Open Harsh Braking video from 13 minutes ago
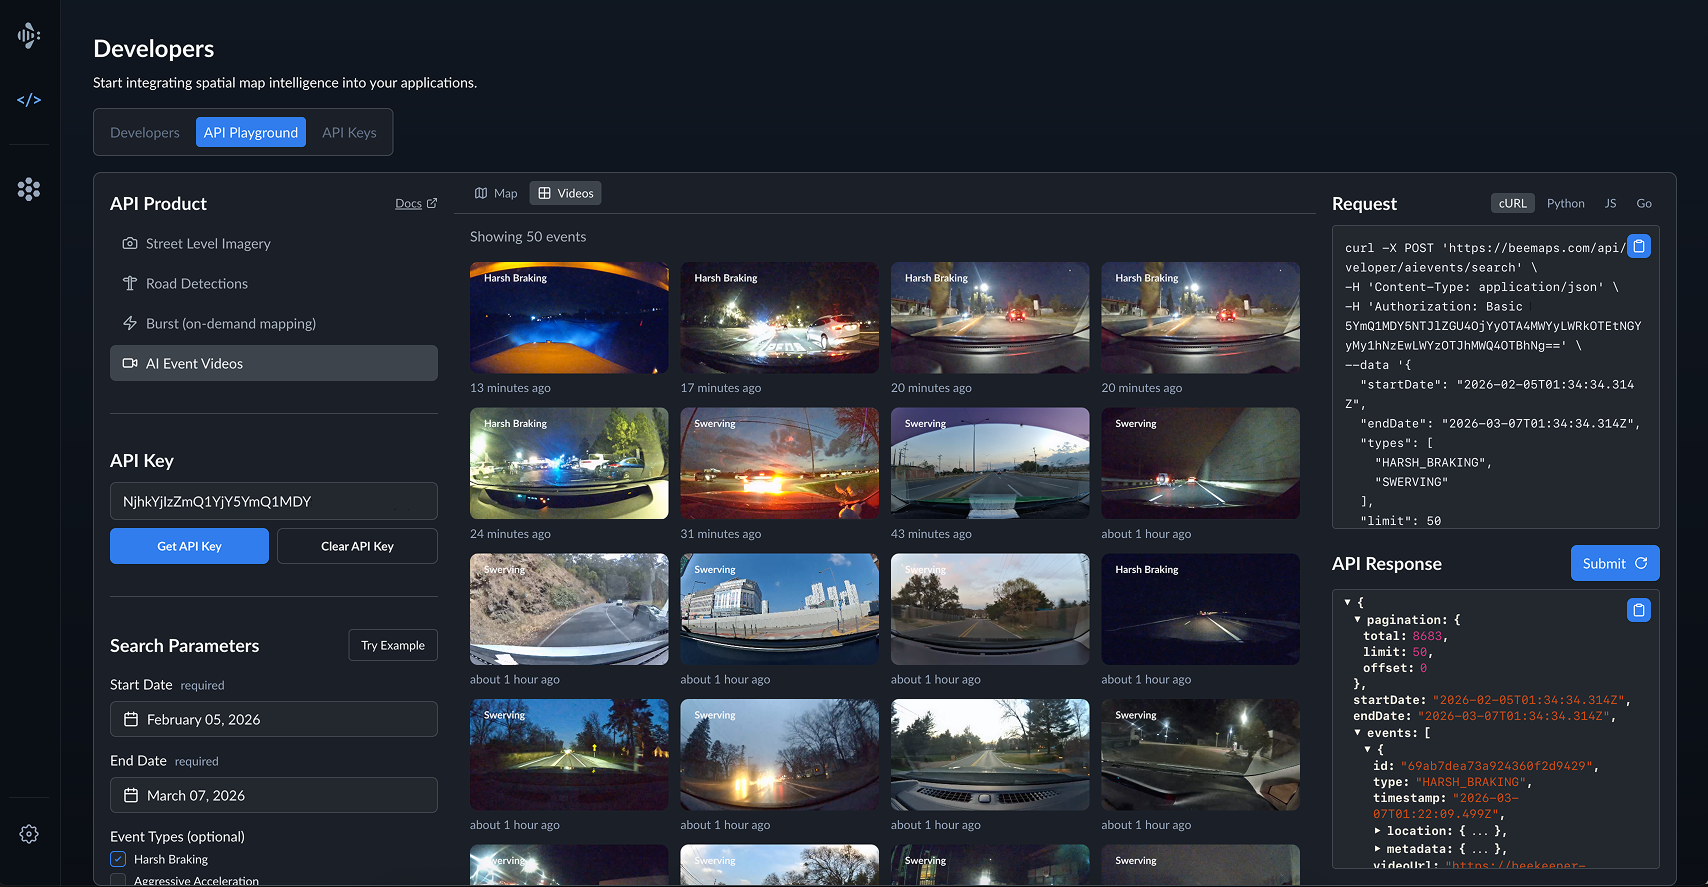 [569, 318]
